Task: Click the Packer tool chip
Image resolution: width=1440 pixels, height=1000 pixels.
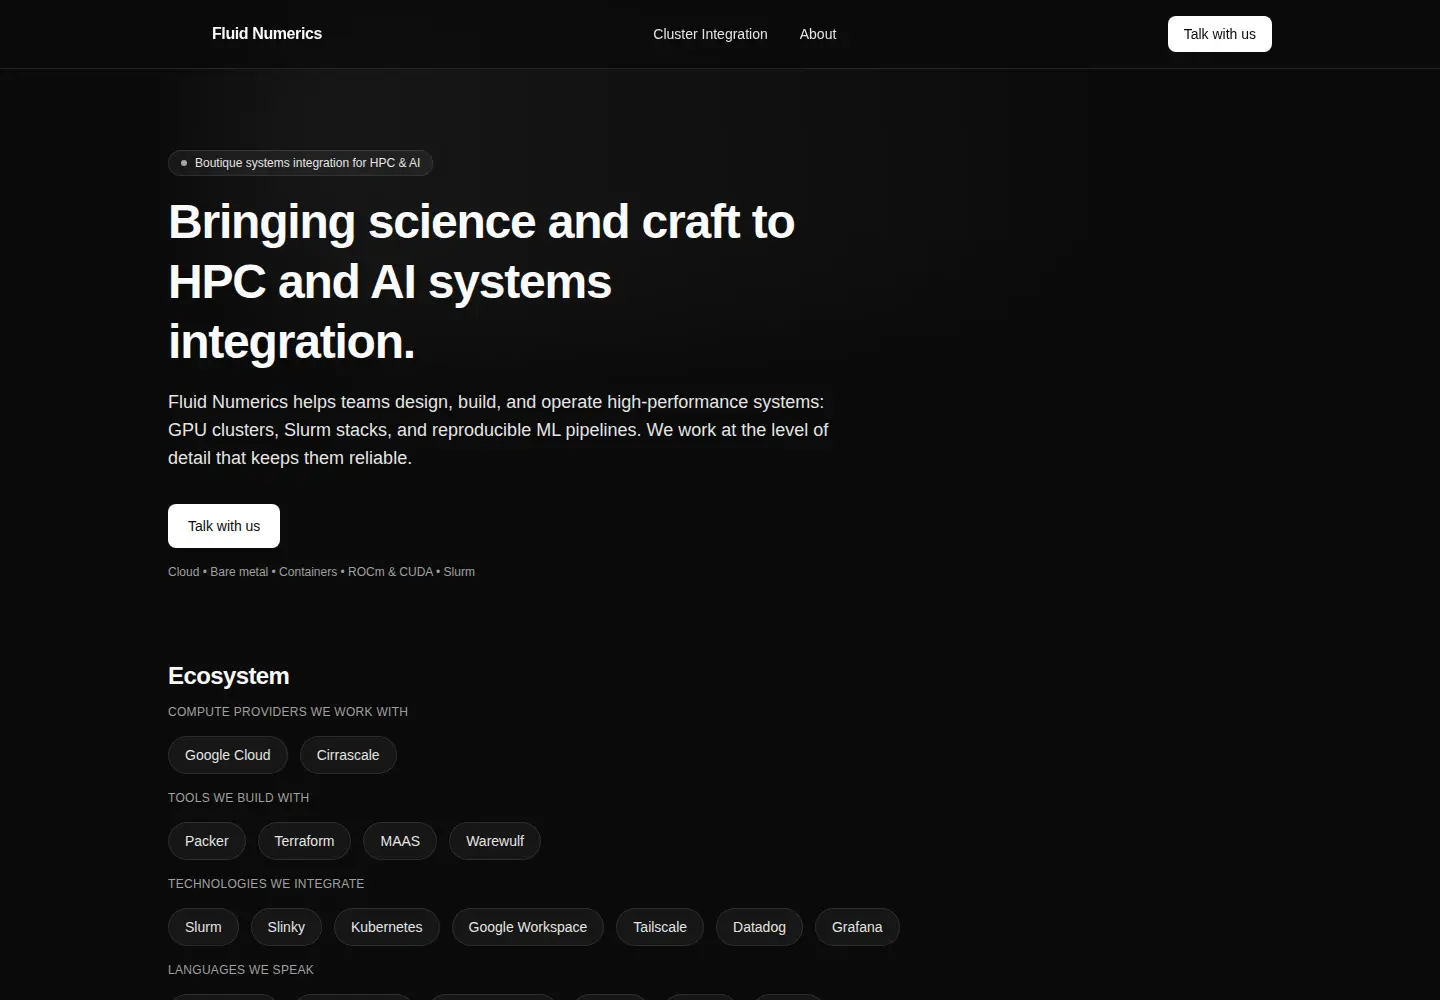Action: (207, 841)
